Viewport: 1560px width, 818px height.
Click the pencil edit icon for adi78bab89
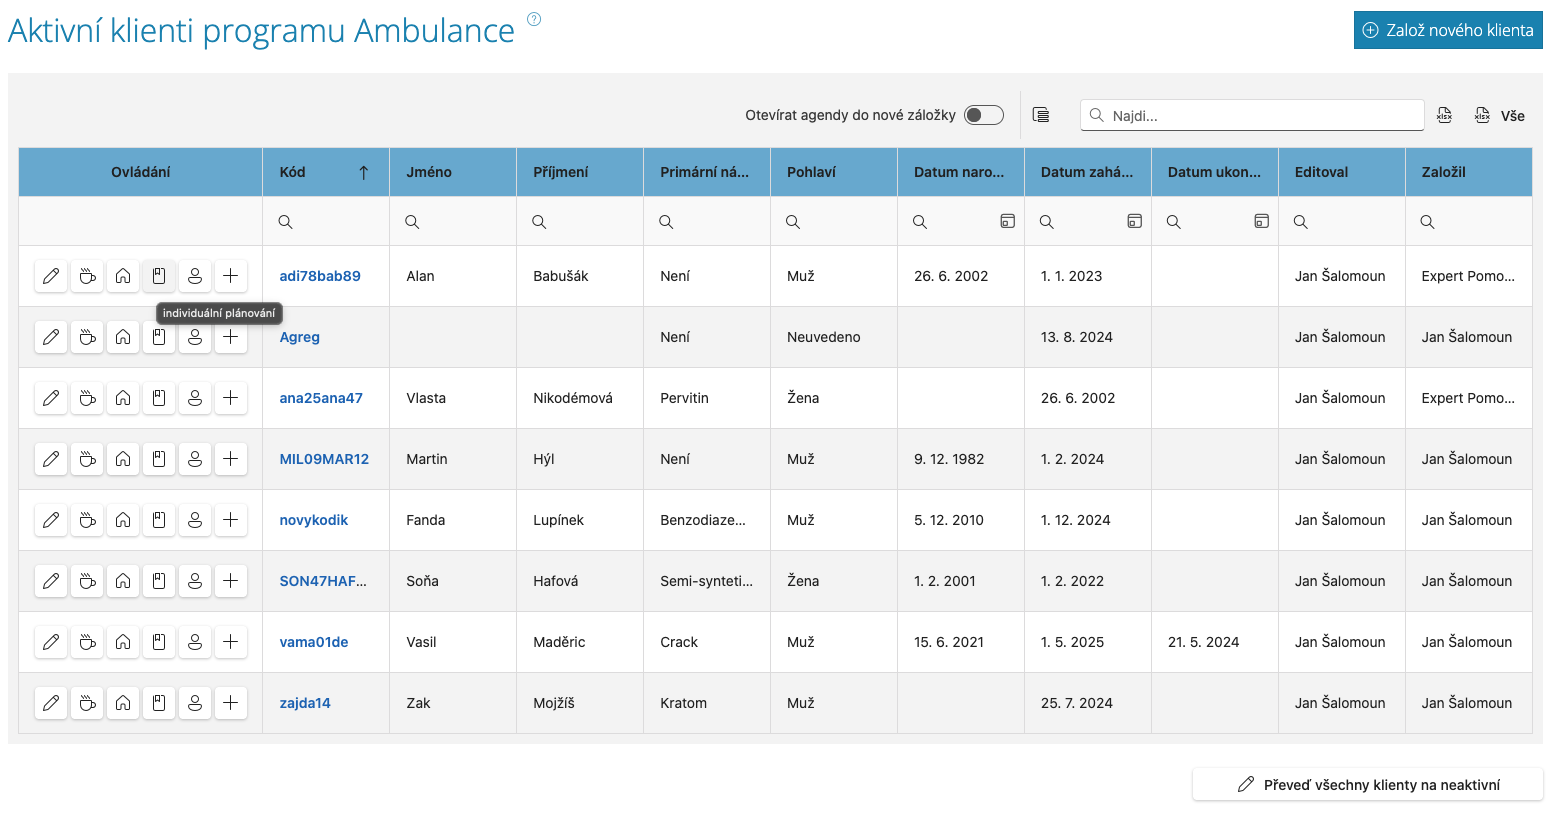(x=51, y=276)
